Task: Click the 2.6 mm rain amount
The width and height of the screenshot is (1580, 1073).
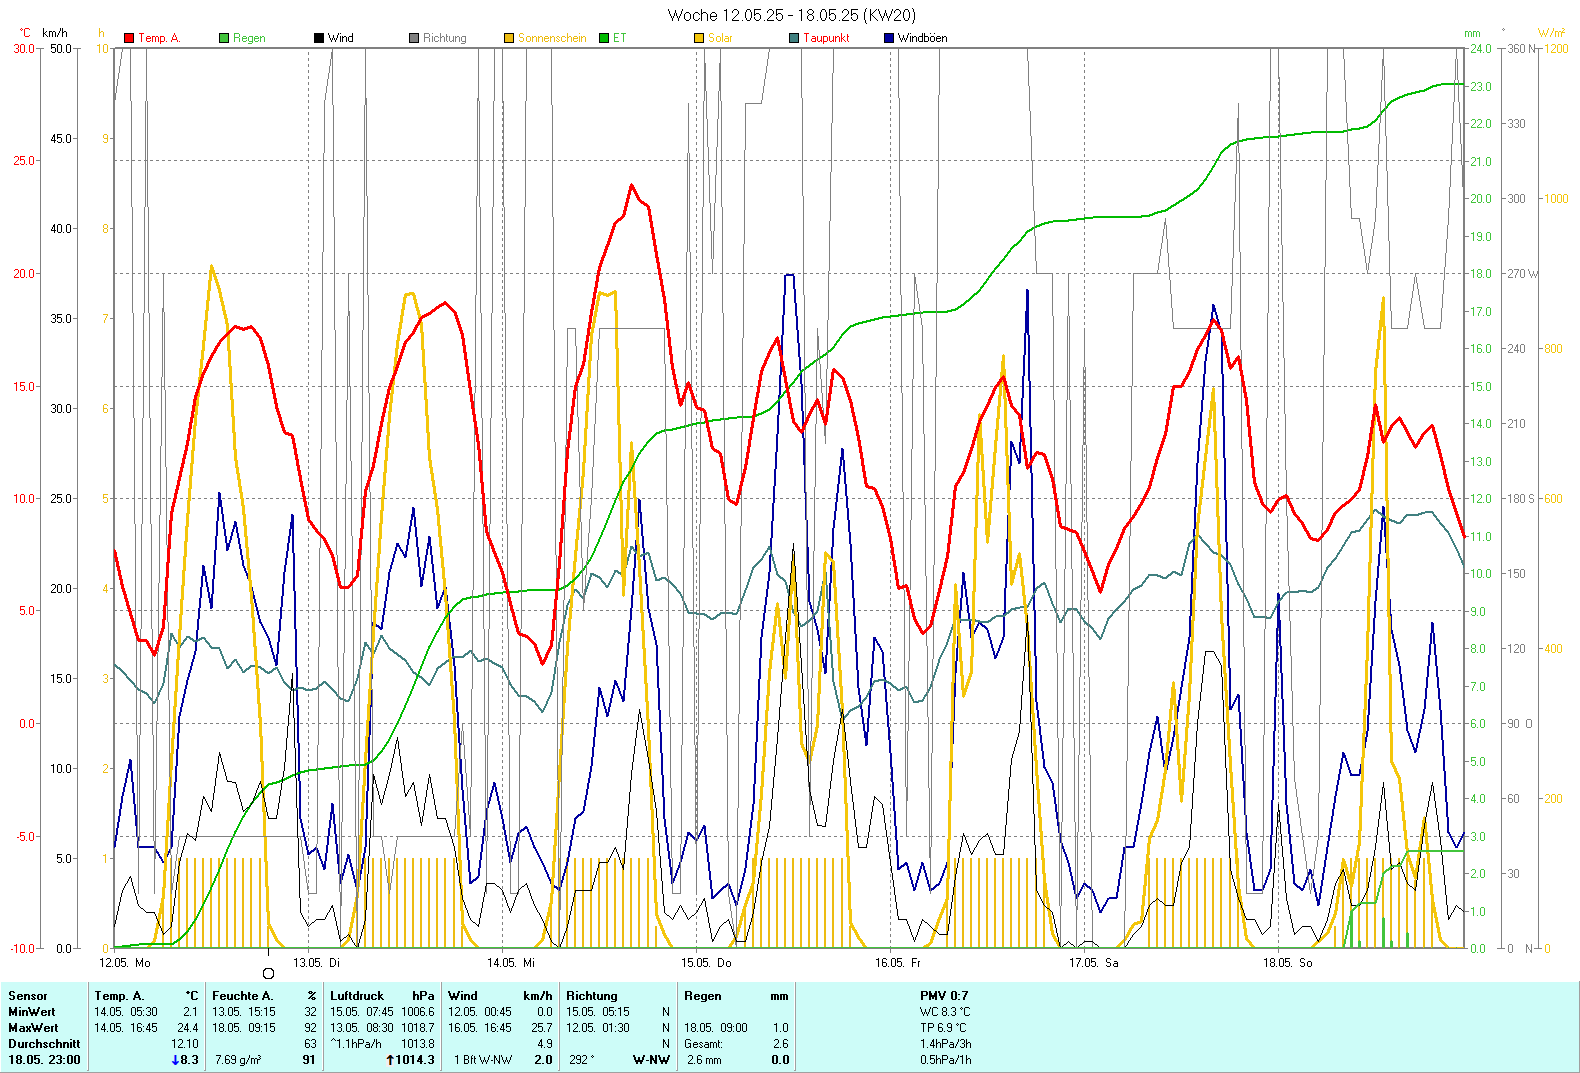Action: (x=704, y=1060)
